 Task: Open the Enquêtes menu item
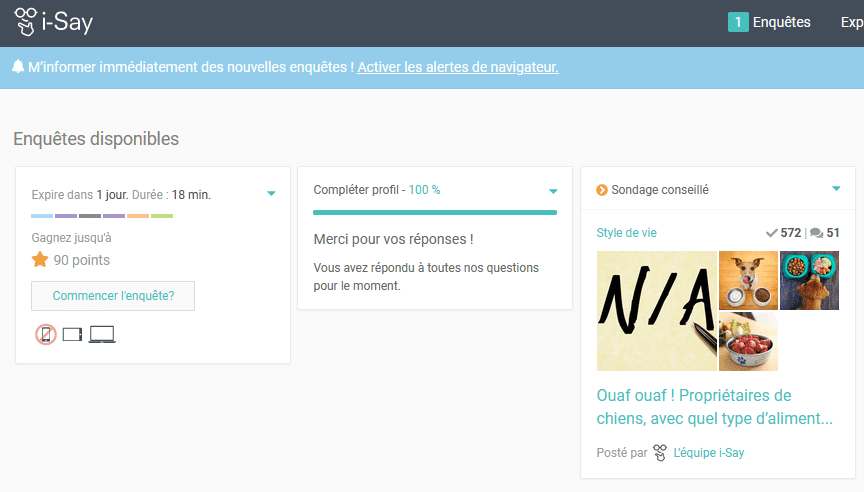tap(781, 22)
